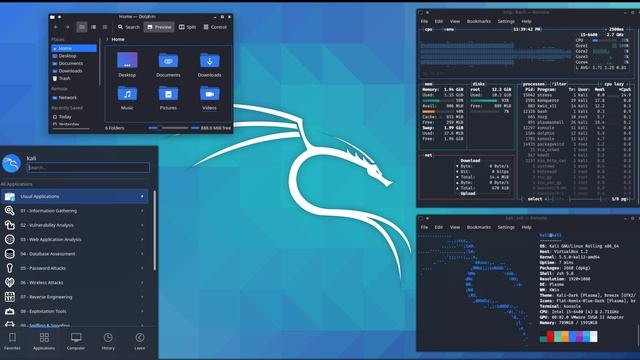The image size is (640, 360).
Task: Select Home in Dolphin Places panel
Action: [74, 48]
